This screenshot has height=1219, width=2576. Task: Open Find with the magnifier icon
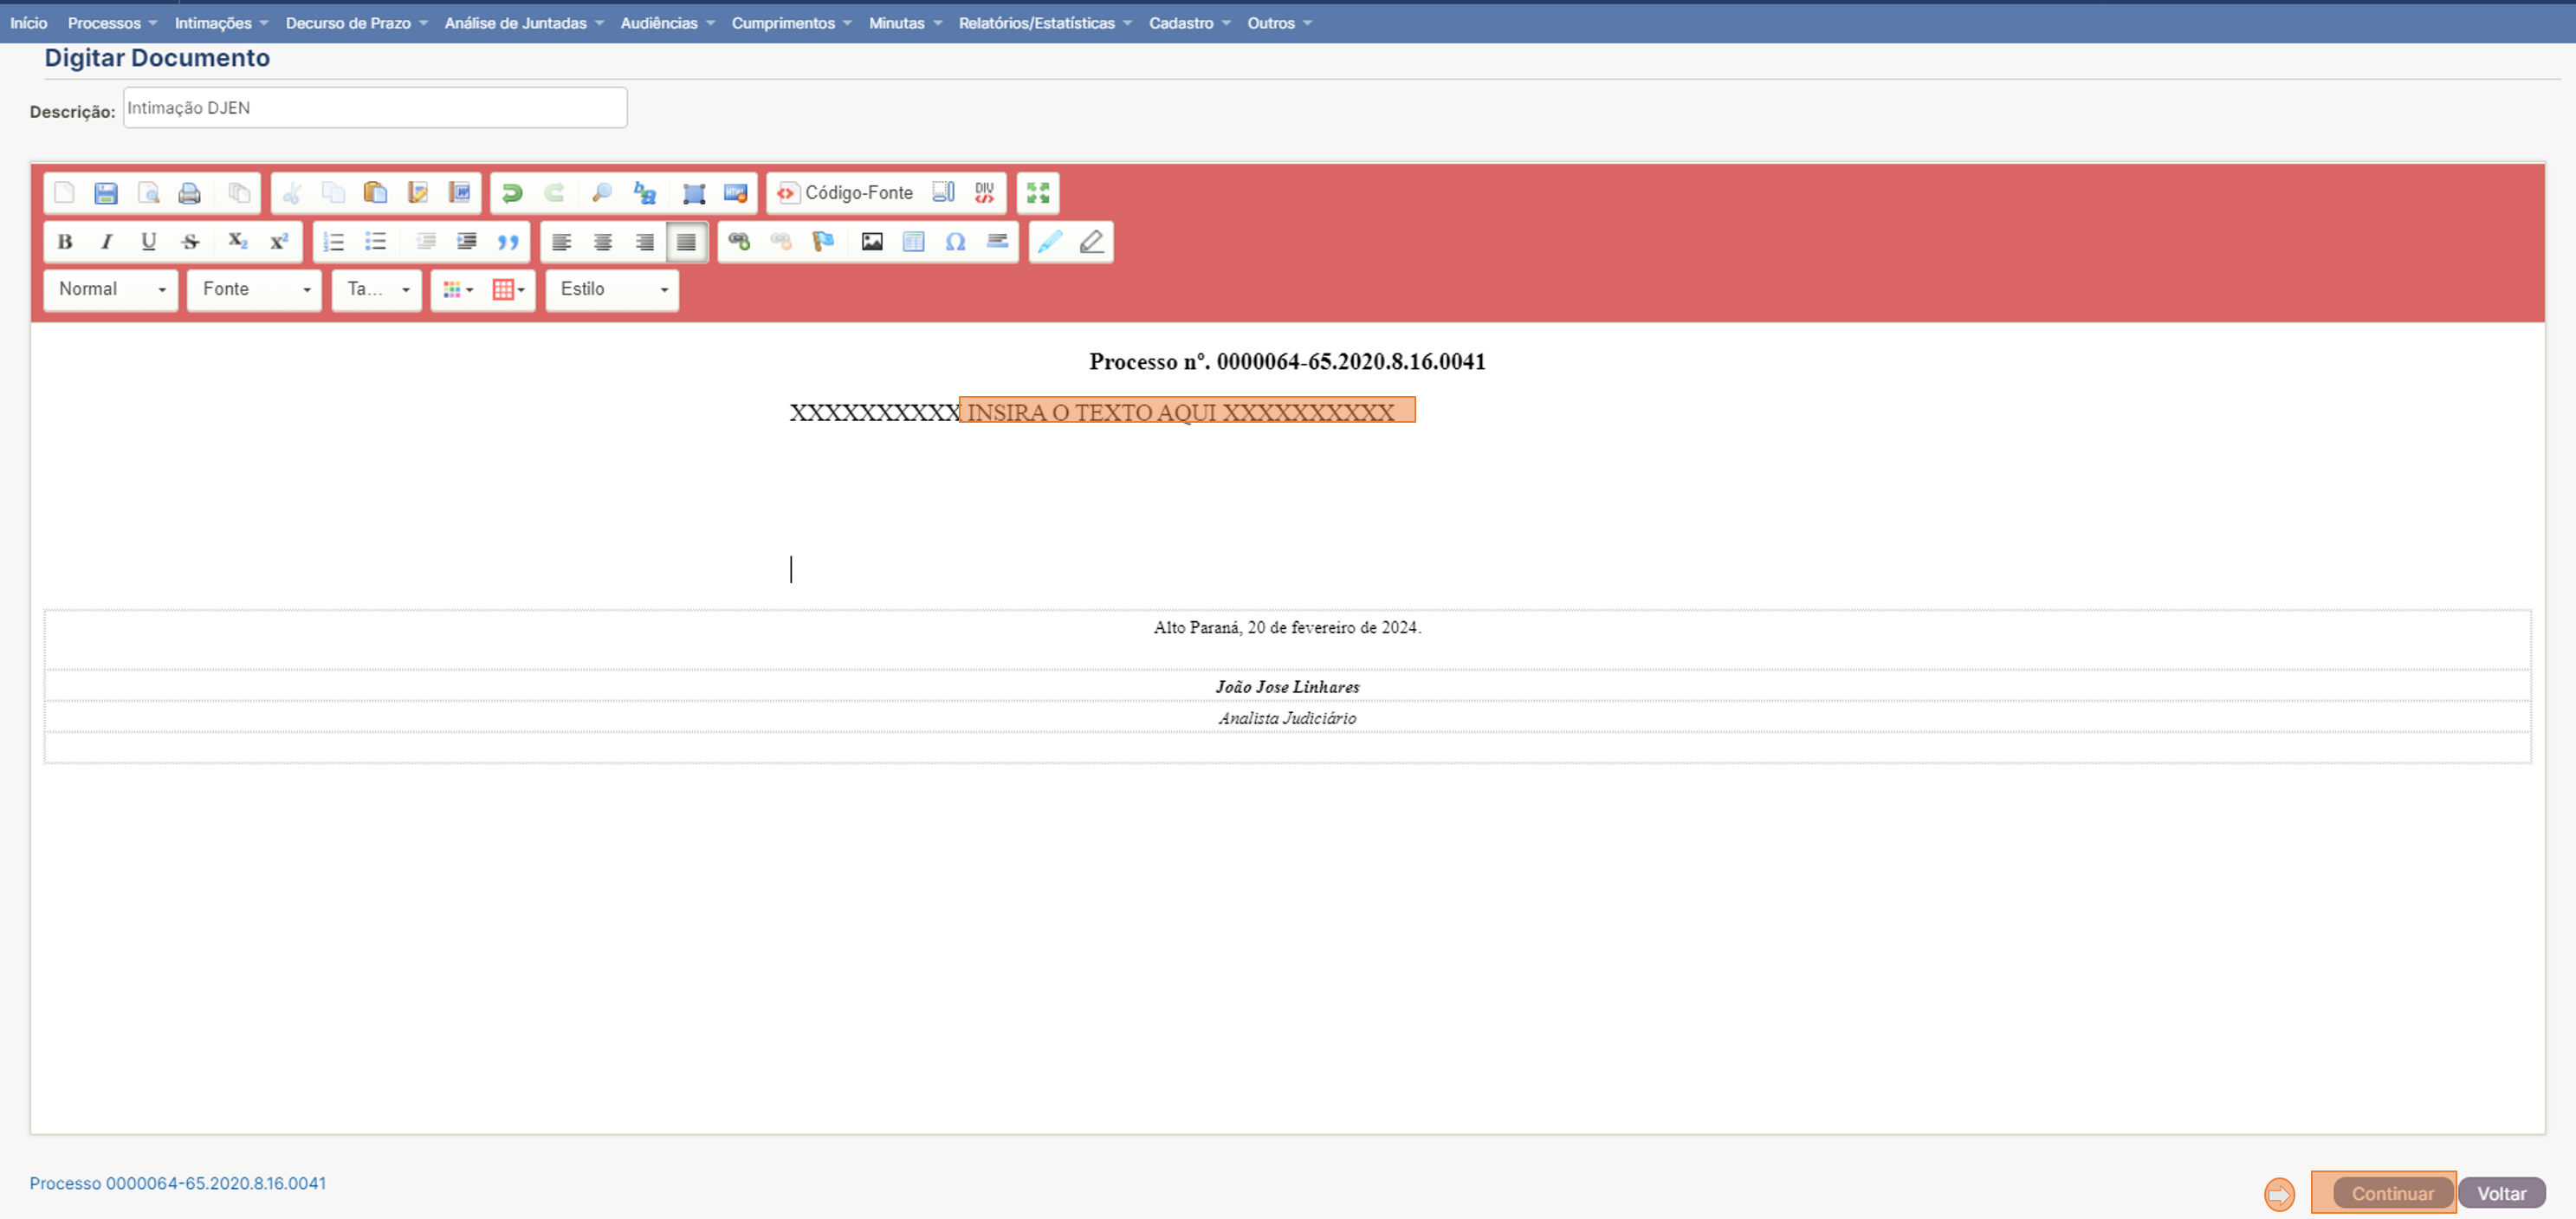click(x=602, y=193)
